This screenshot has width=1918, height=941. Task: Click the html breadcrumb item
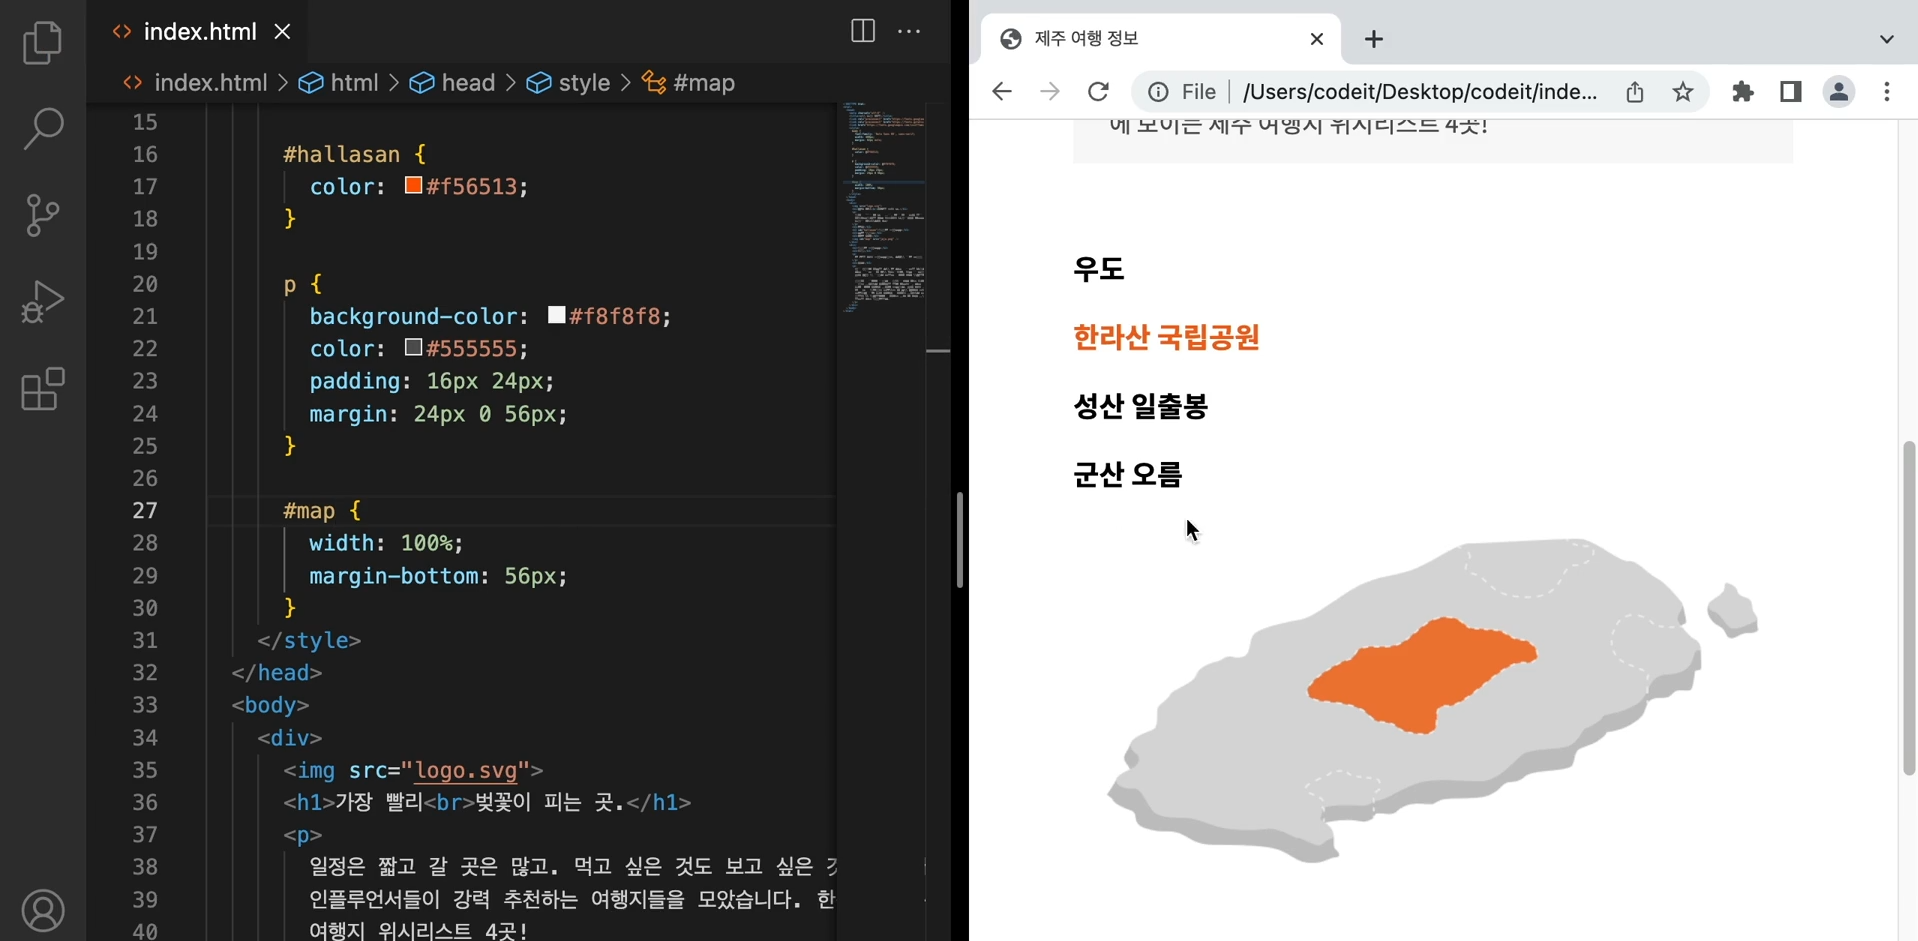coord(340,83)
